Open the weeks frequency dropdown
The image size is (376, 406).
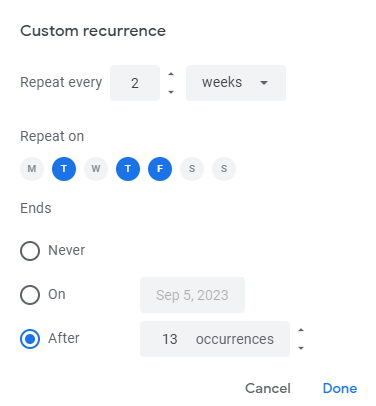click(x=236, y=83)
